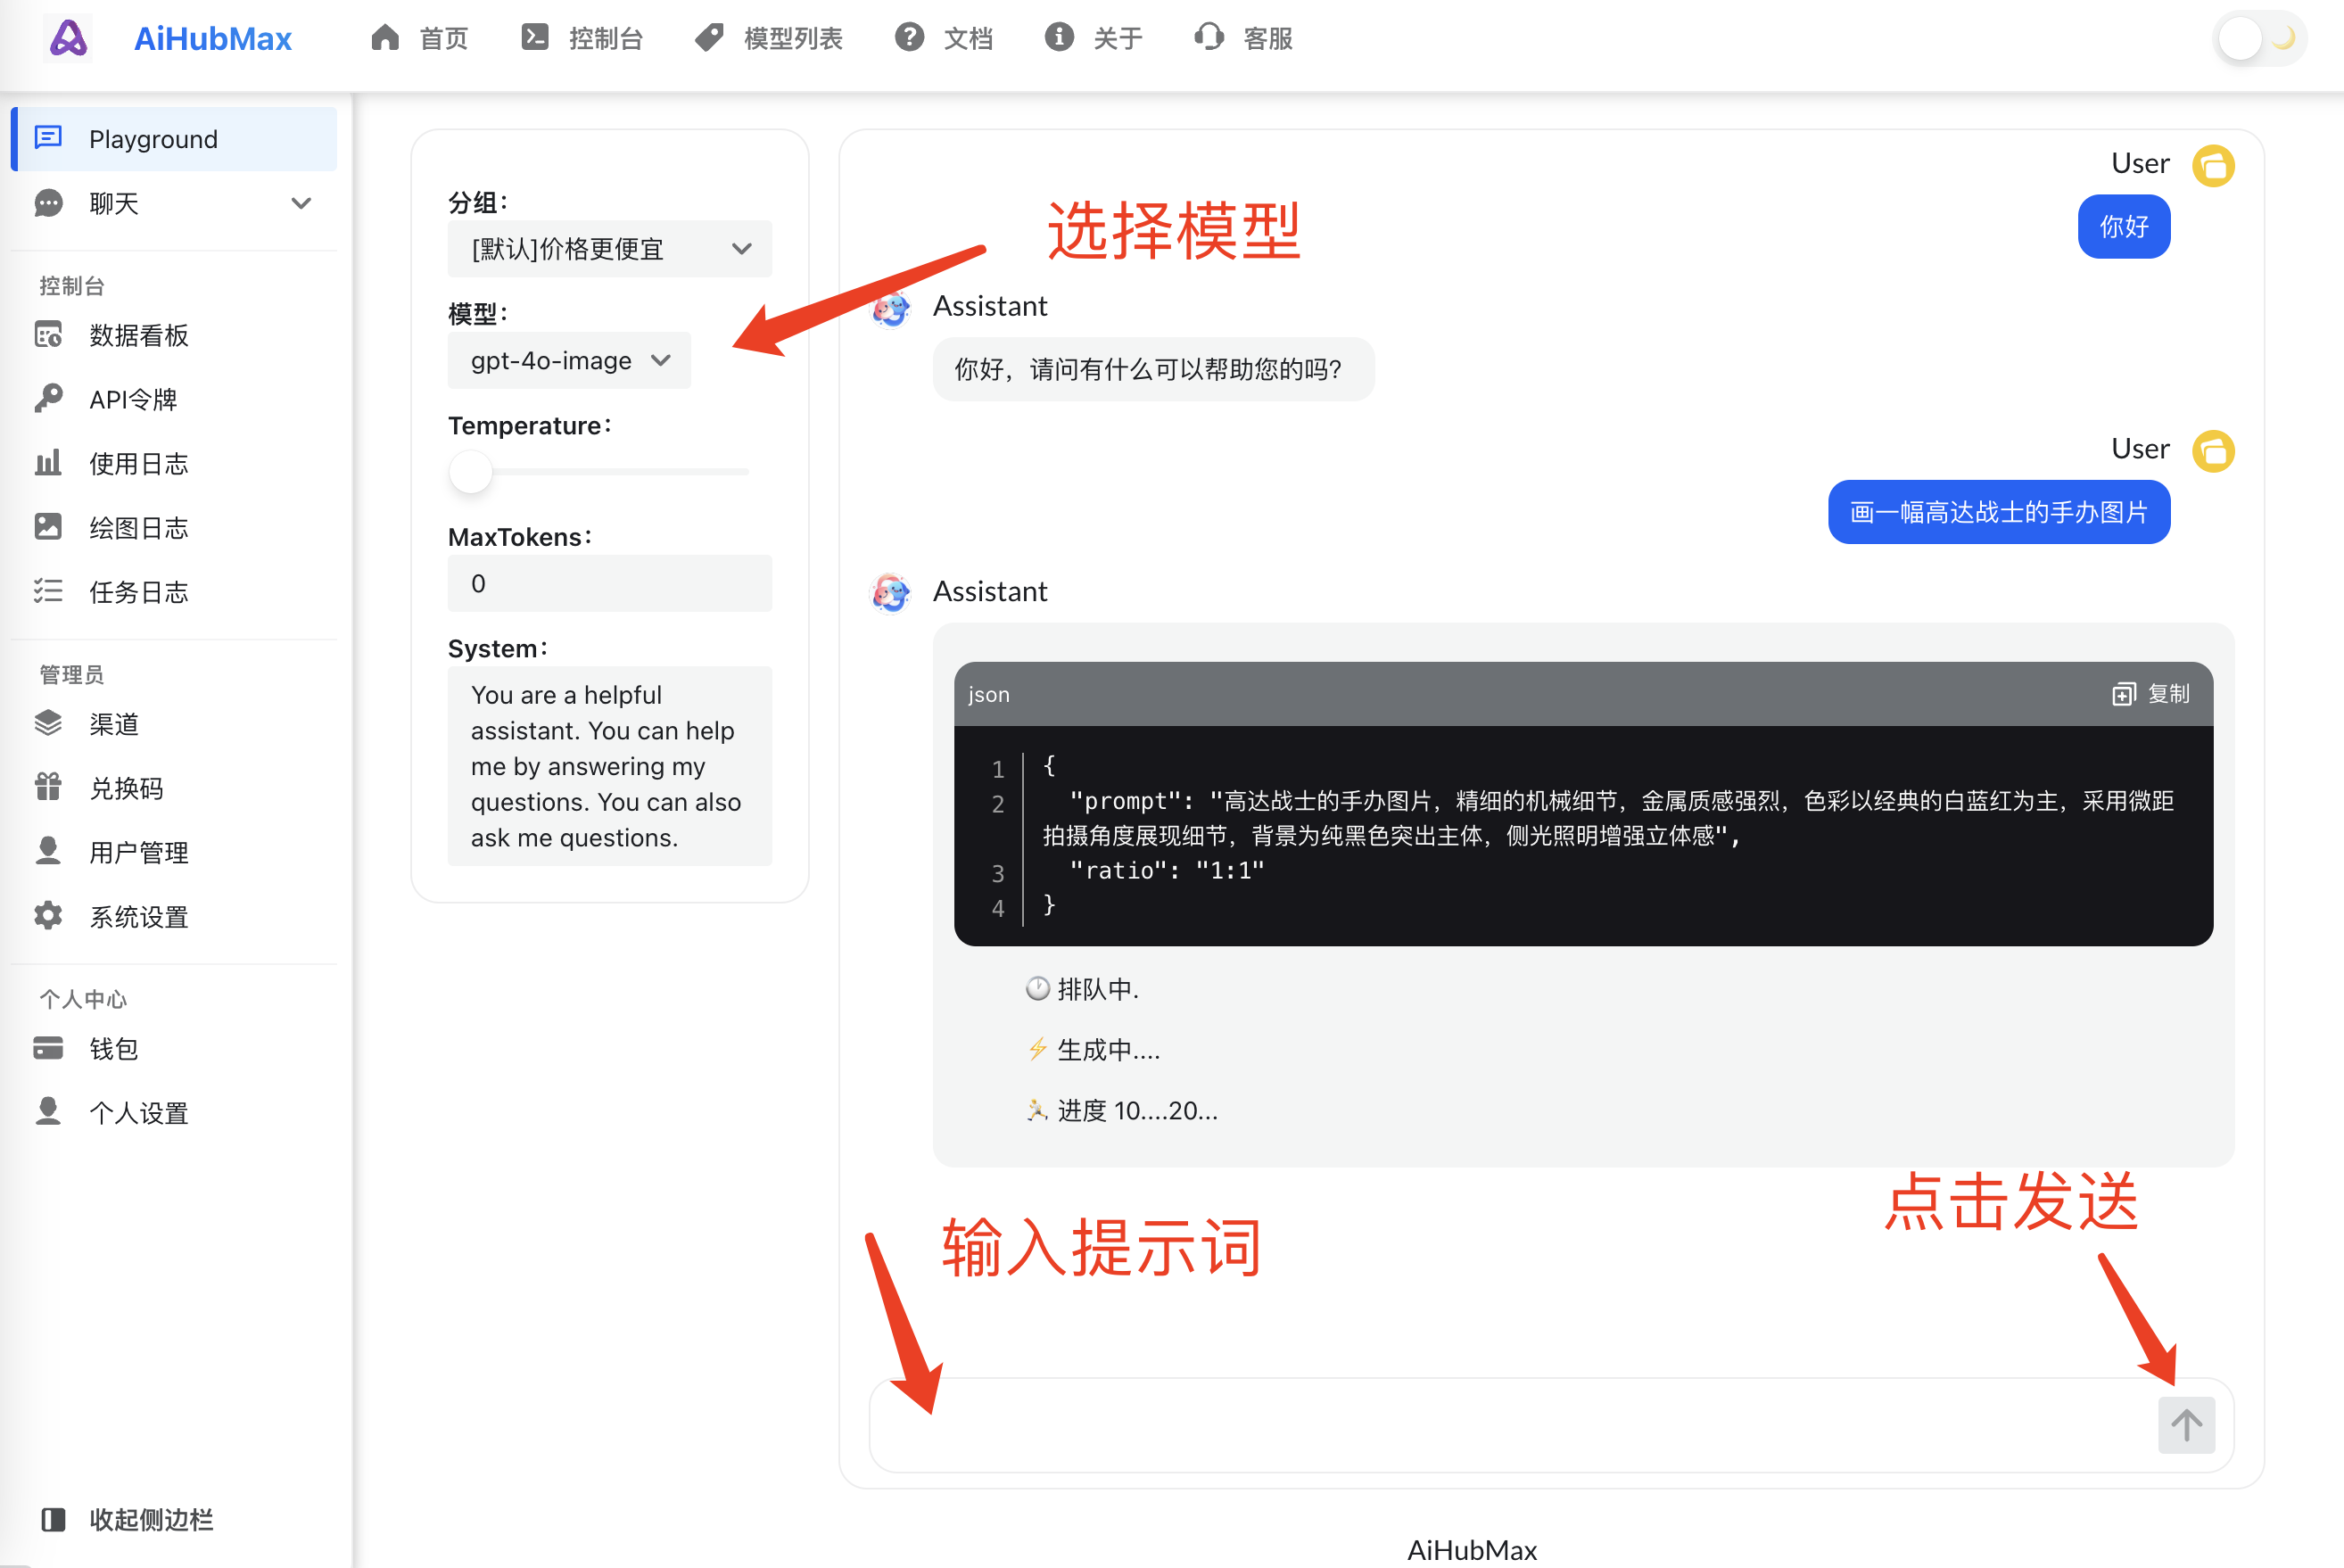Copy the json code block
This screenshot has height=1568, width=2344.
tap(2150, 694)
